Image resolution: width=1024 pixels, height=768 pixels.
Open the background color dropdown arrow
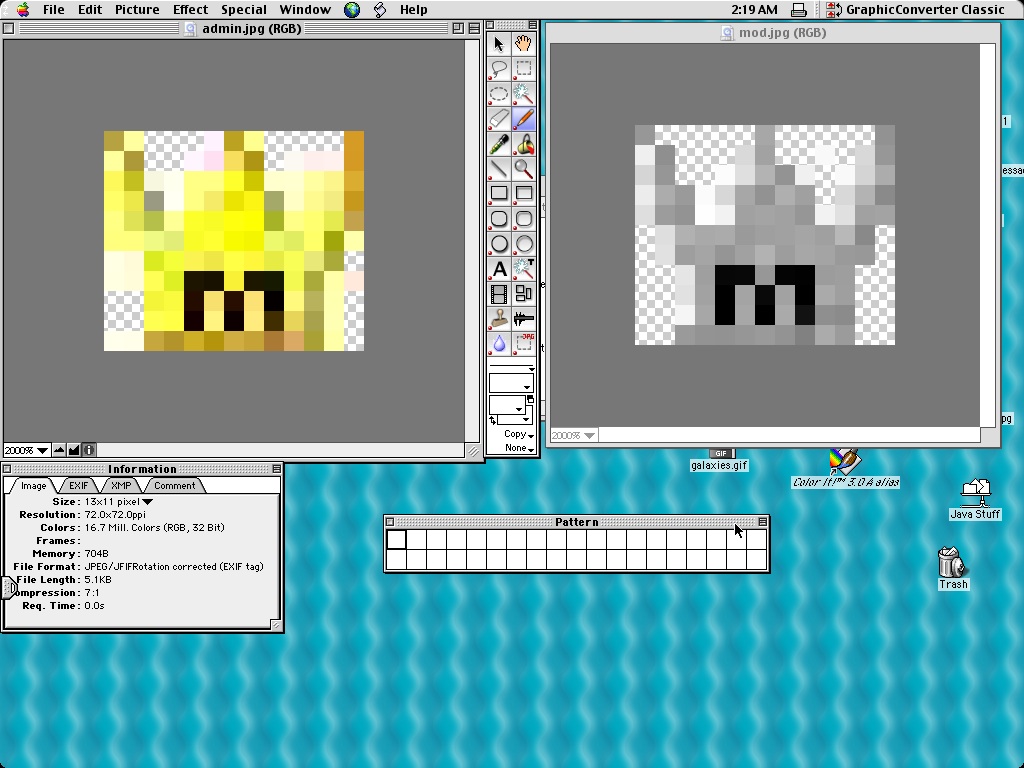[x=526, y=419]
